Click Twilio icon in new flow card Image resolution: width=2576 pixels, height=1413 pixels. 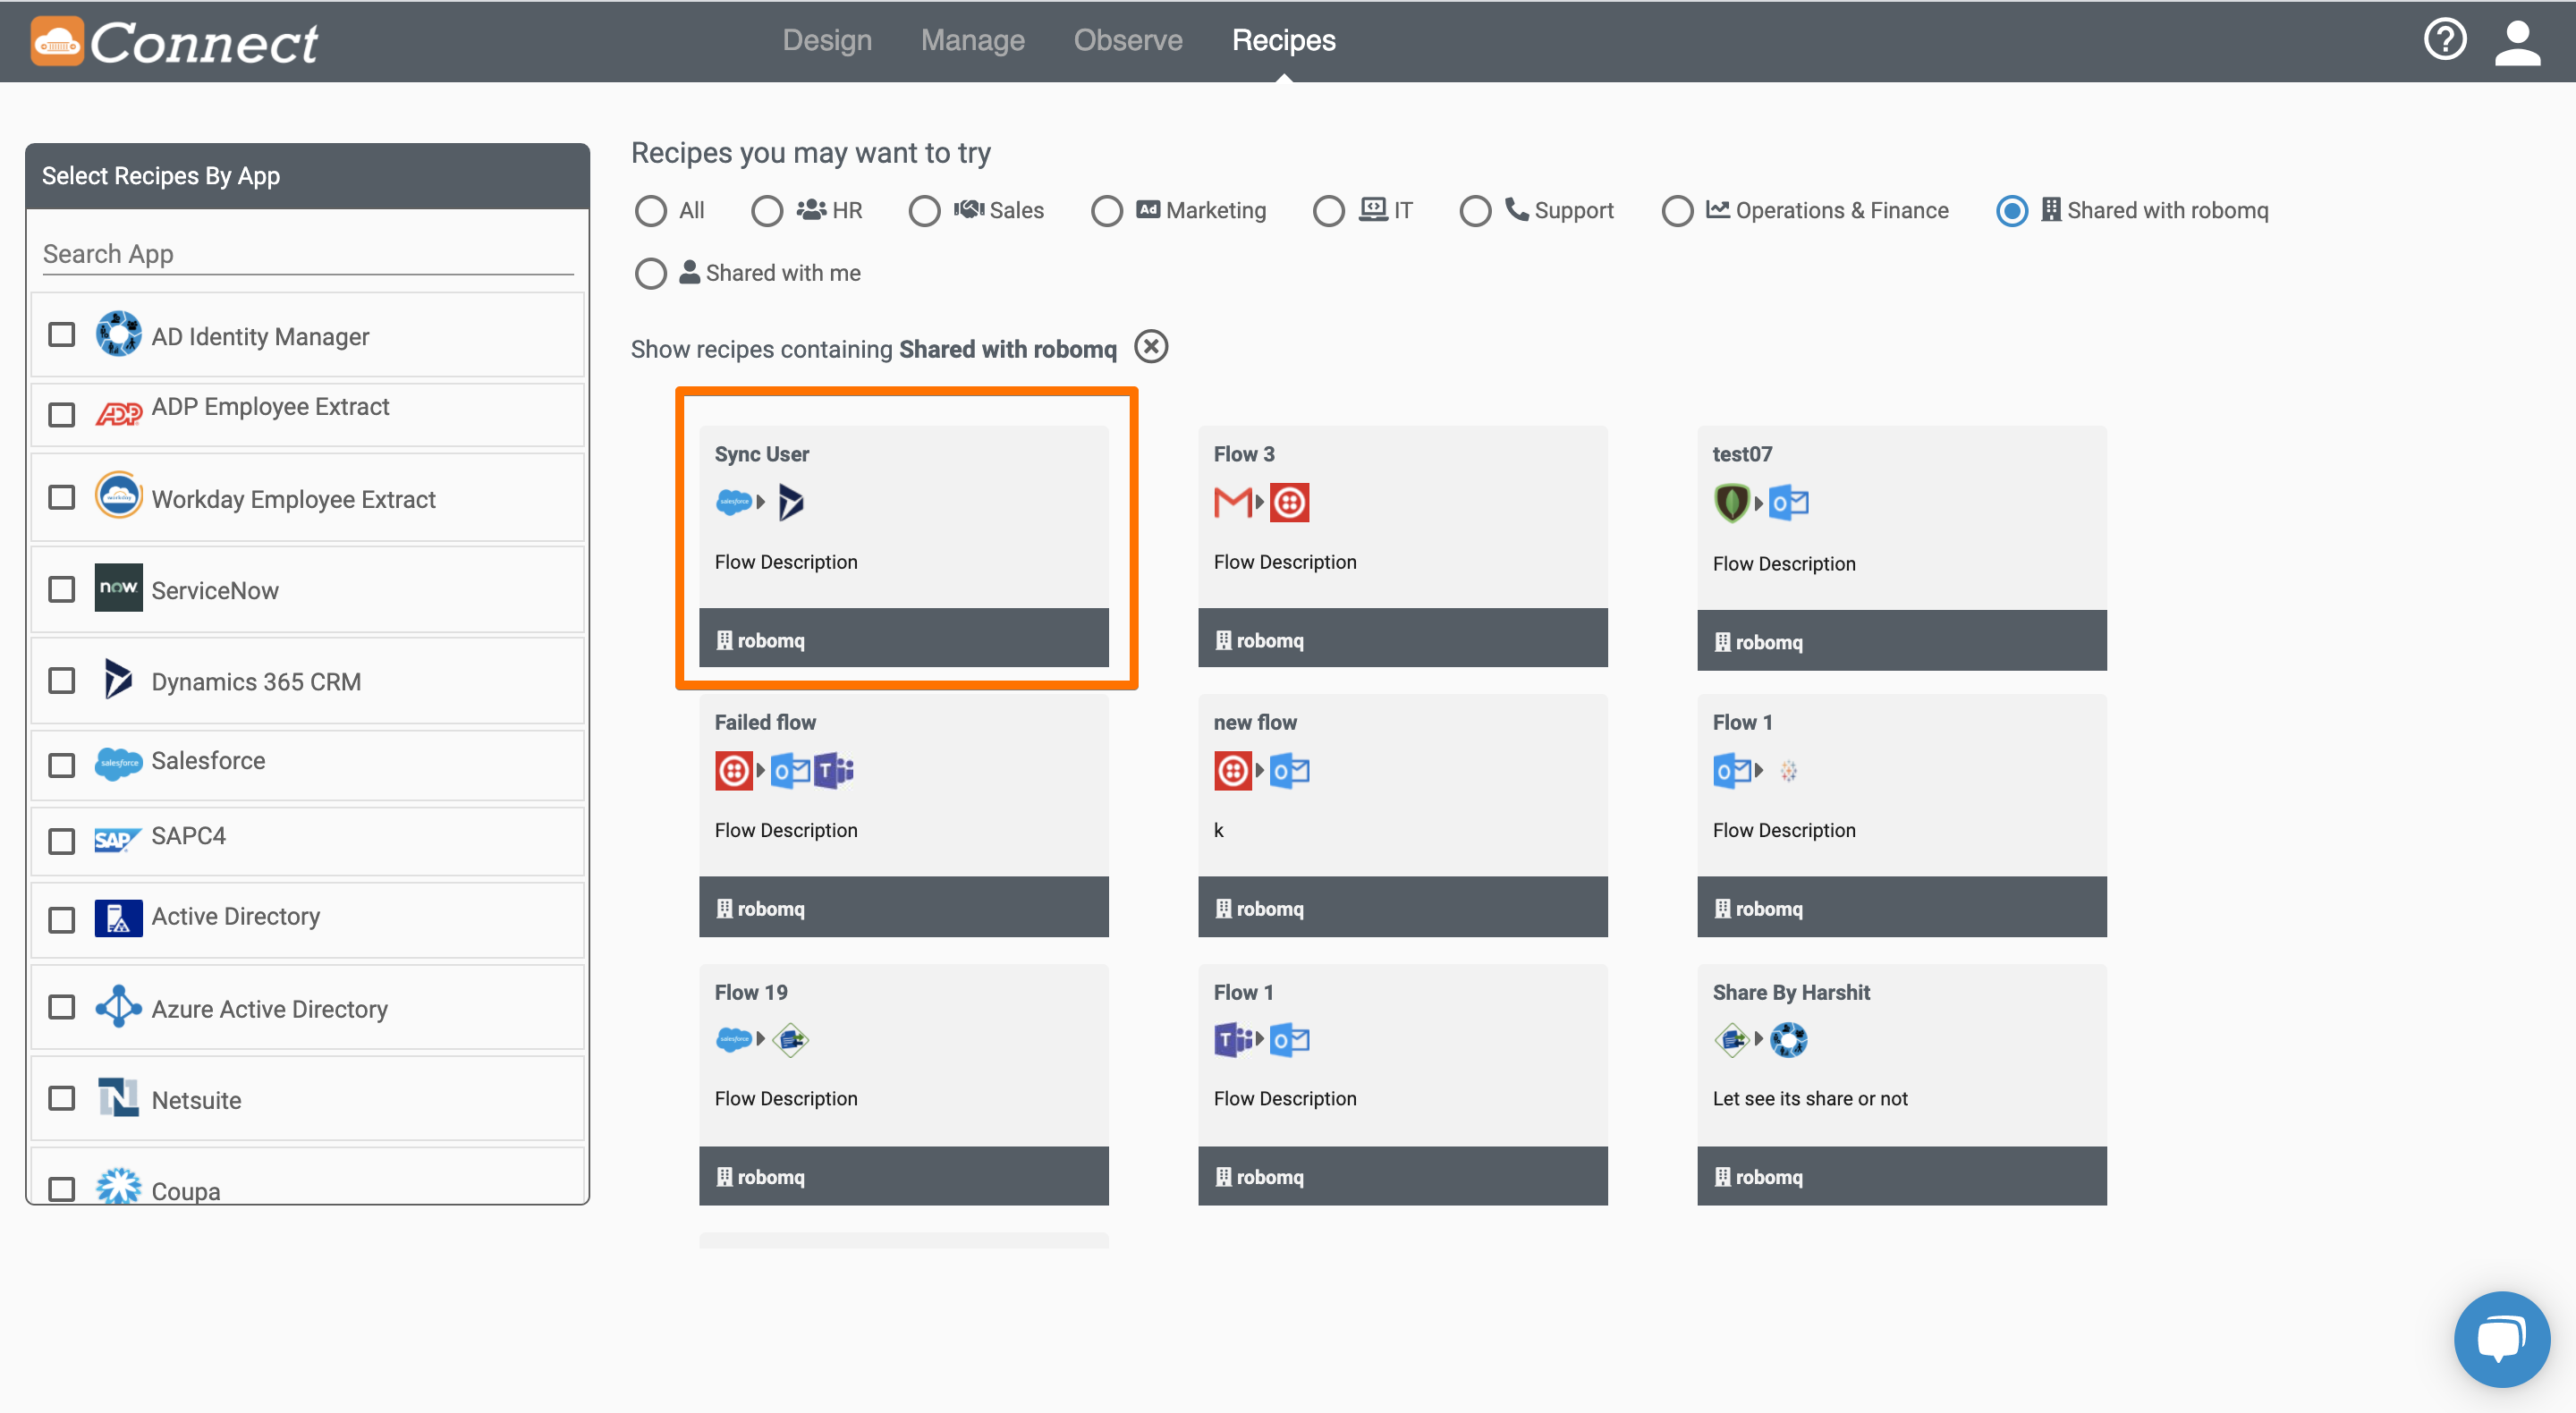coord(1232,770)
